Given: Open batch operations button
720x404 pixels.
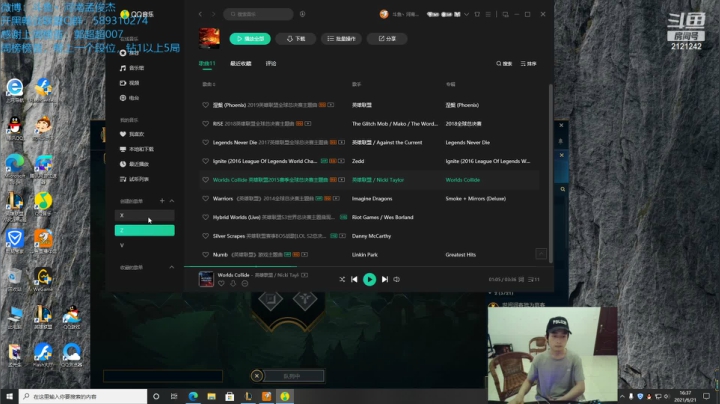Looking at the screenshot, I should click(x=341, y=39).
